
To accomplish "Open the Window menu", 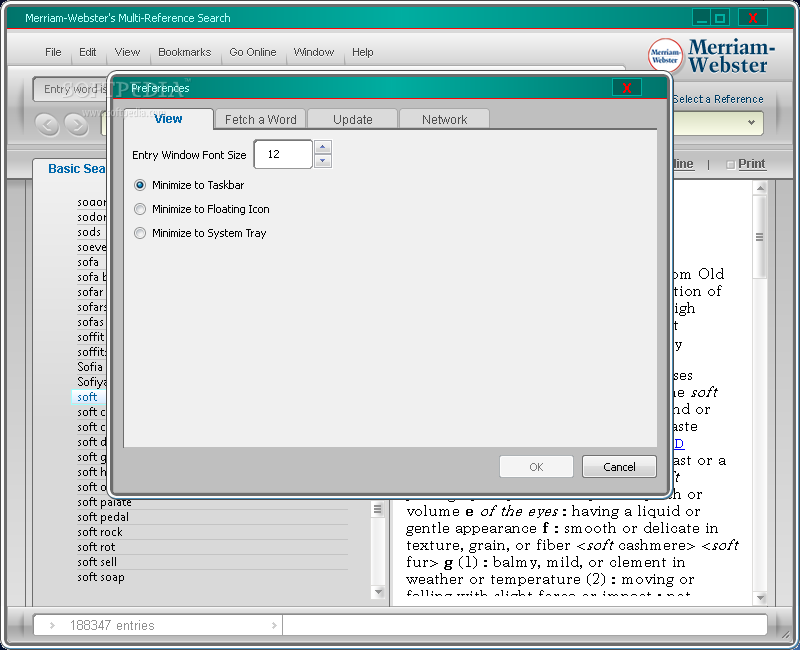I will tap(314, 52).
